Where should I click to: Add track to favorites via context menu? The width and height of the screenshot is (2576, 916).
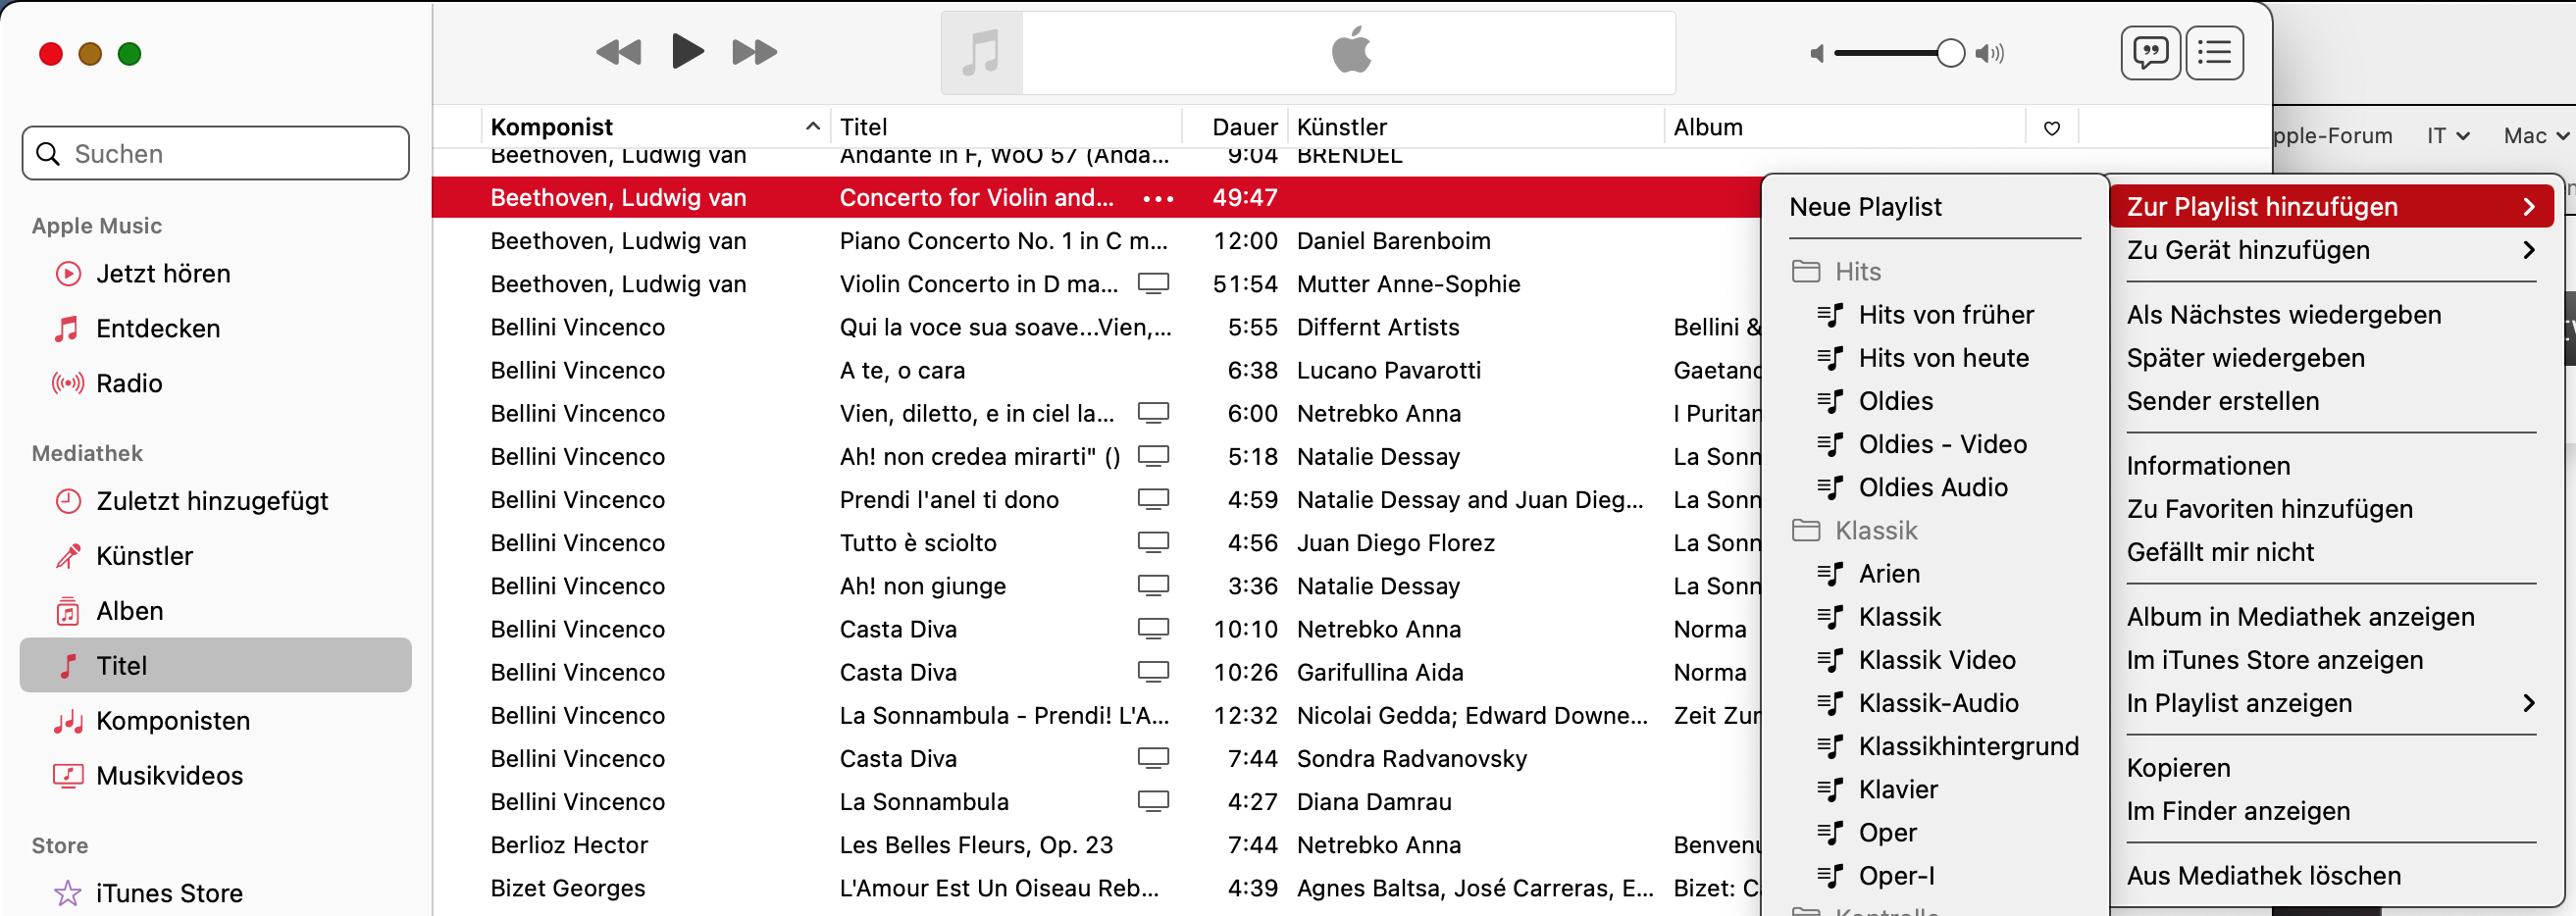coord(2269,509)
